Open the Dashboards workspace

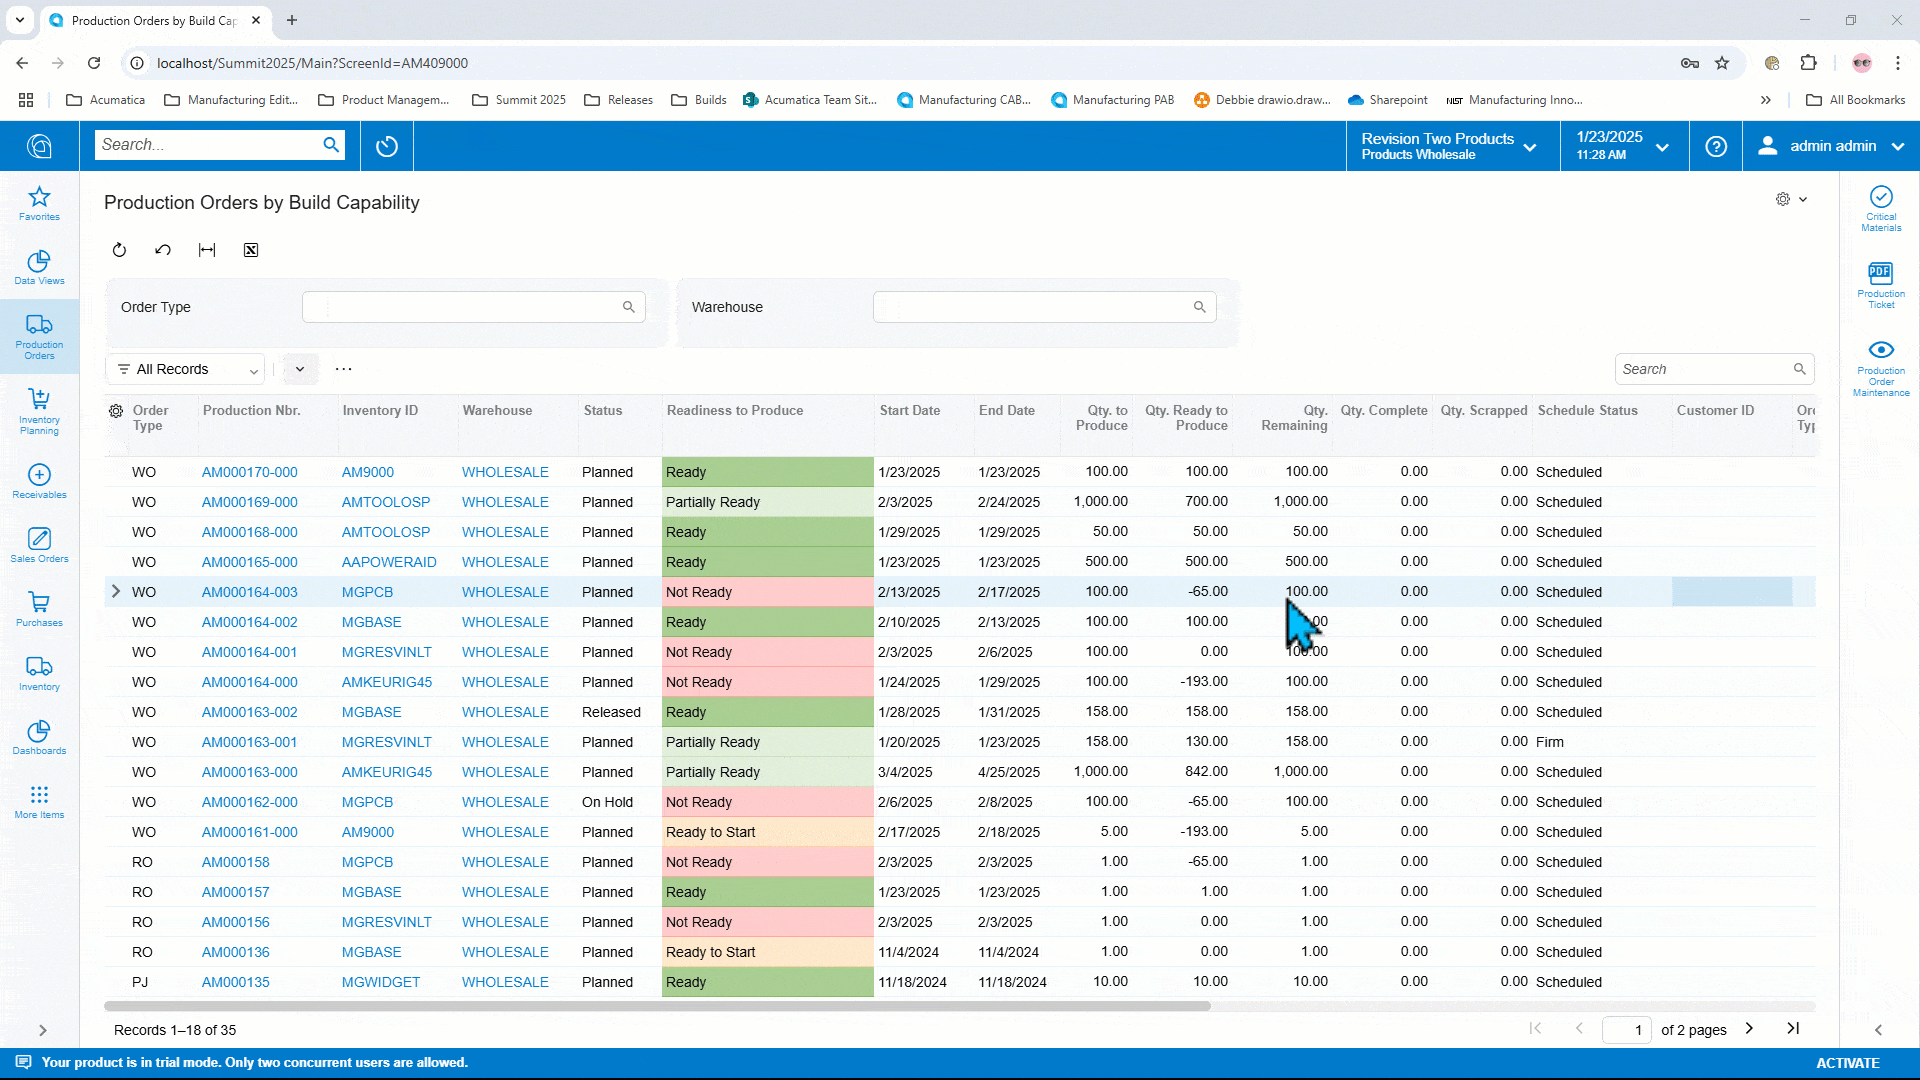pos(39,737)
